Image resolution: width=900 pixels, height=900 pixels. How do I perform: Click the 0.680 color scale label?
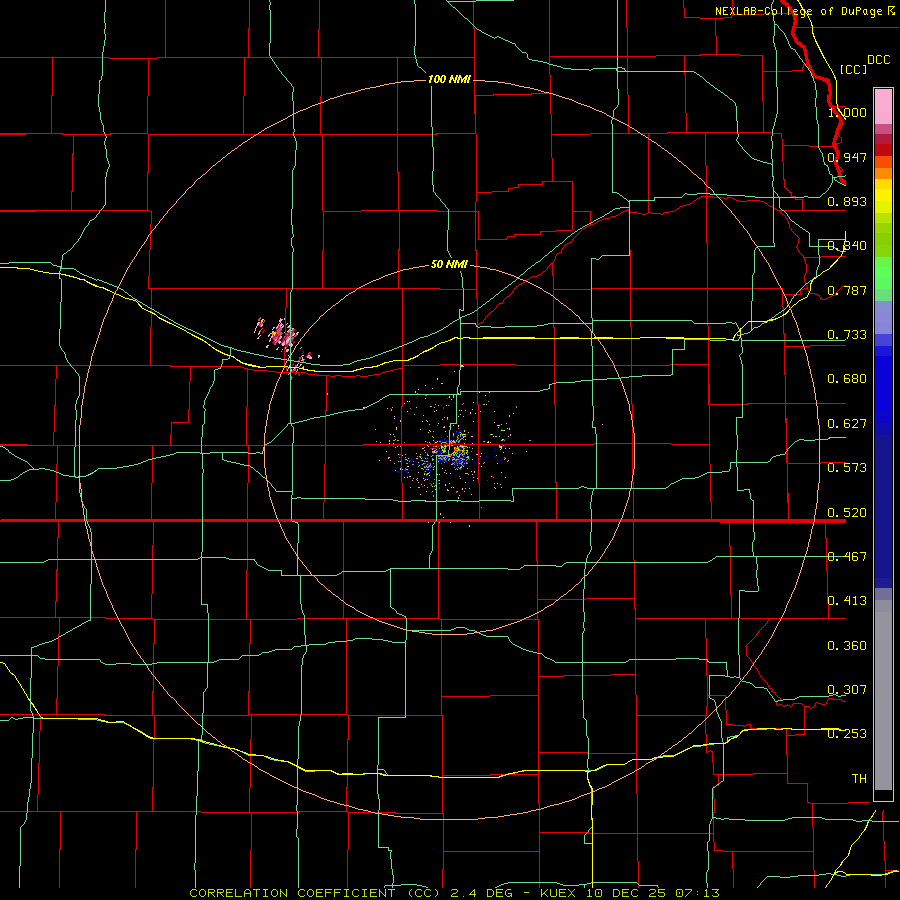pos(847,379)
